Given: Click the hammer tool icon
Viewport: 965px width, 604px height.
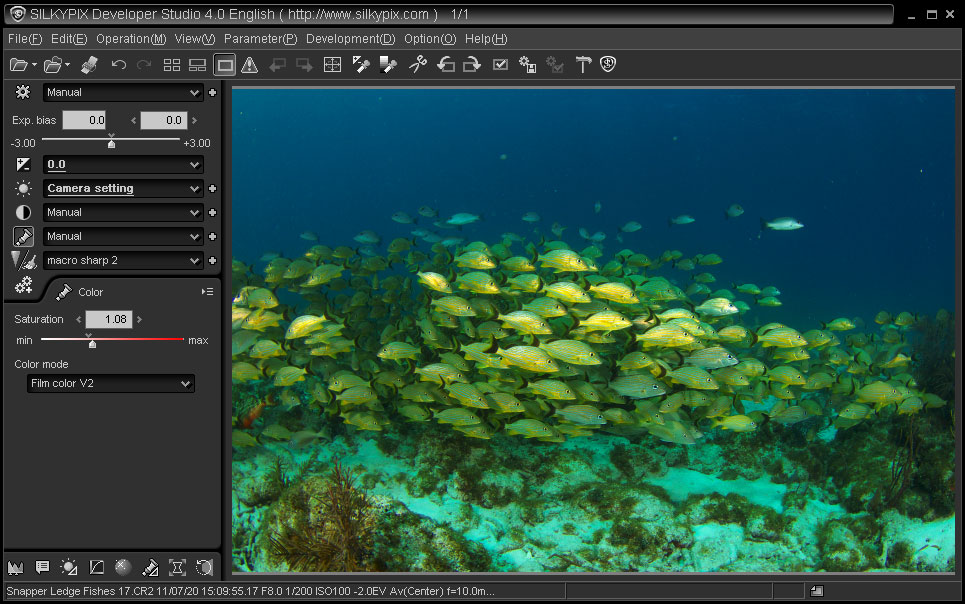Looking at the screenshot, I should click(583, 65).
